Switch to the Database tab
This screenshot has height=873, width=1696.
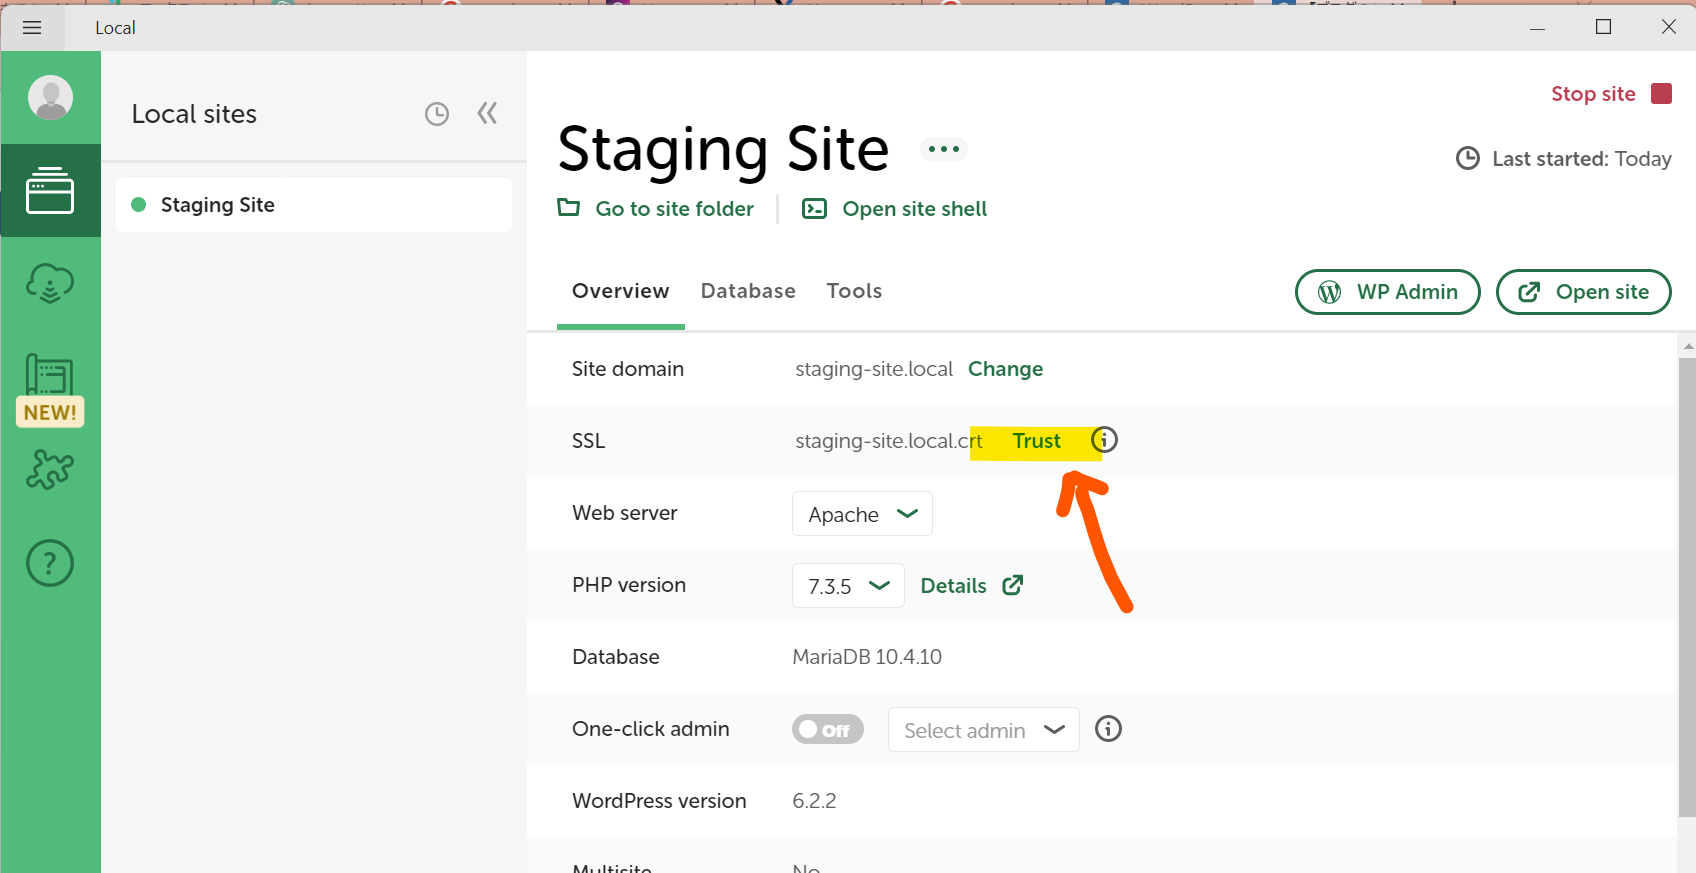click(x=748, y=291)
